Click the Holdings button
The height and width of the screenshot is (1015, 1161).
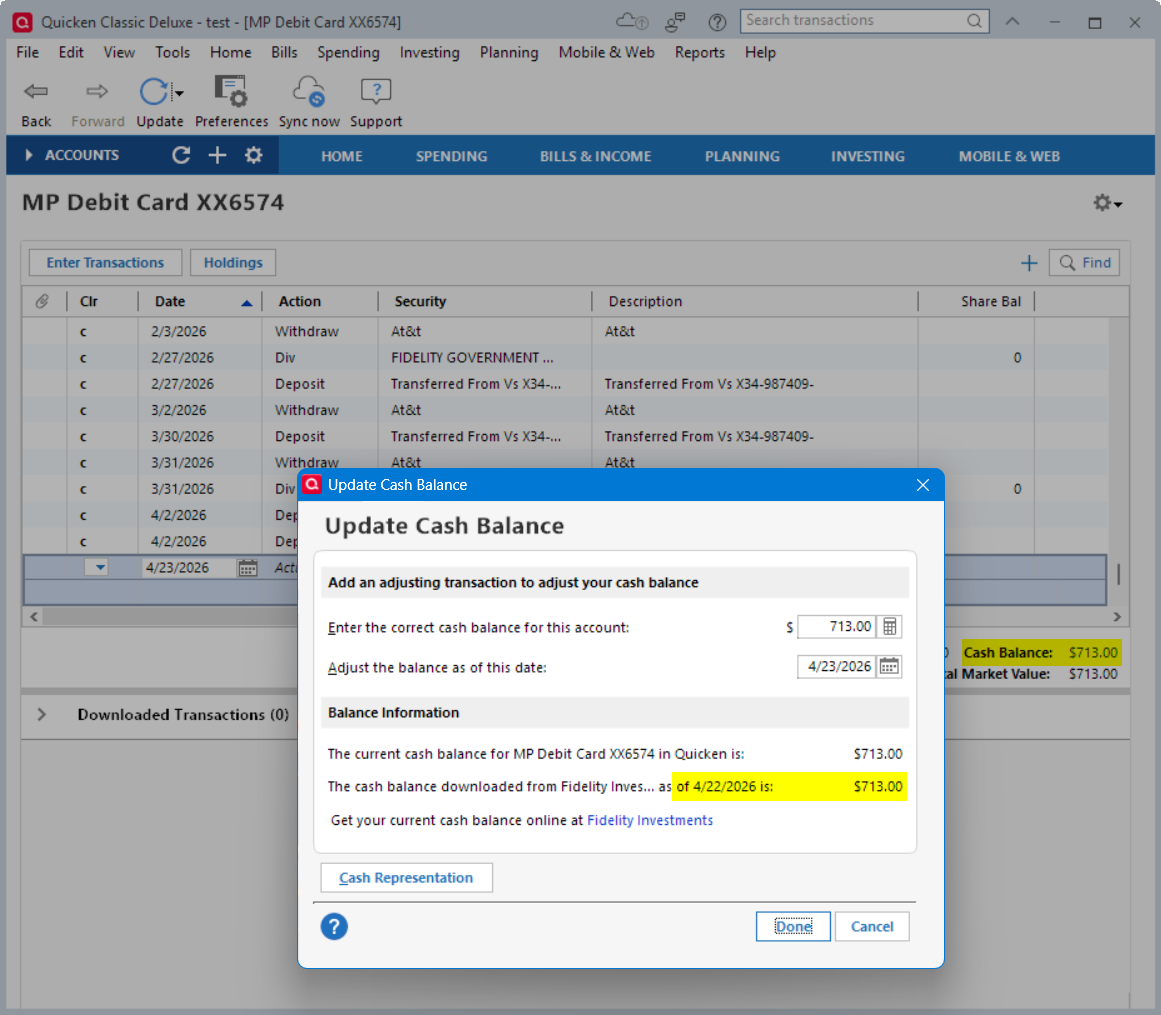point(232,263)
